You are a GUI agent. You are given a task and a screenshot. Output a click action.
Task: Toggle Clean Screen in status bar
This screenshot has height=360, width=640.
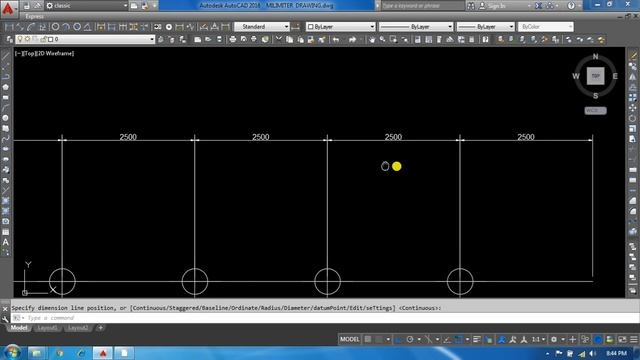point(622,339)
